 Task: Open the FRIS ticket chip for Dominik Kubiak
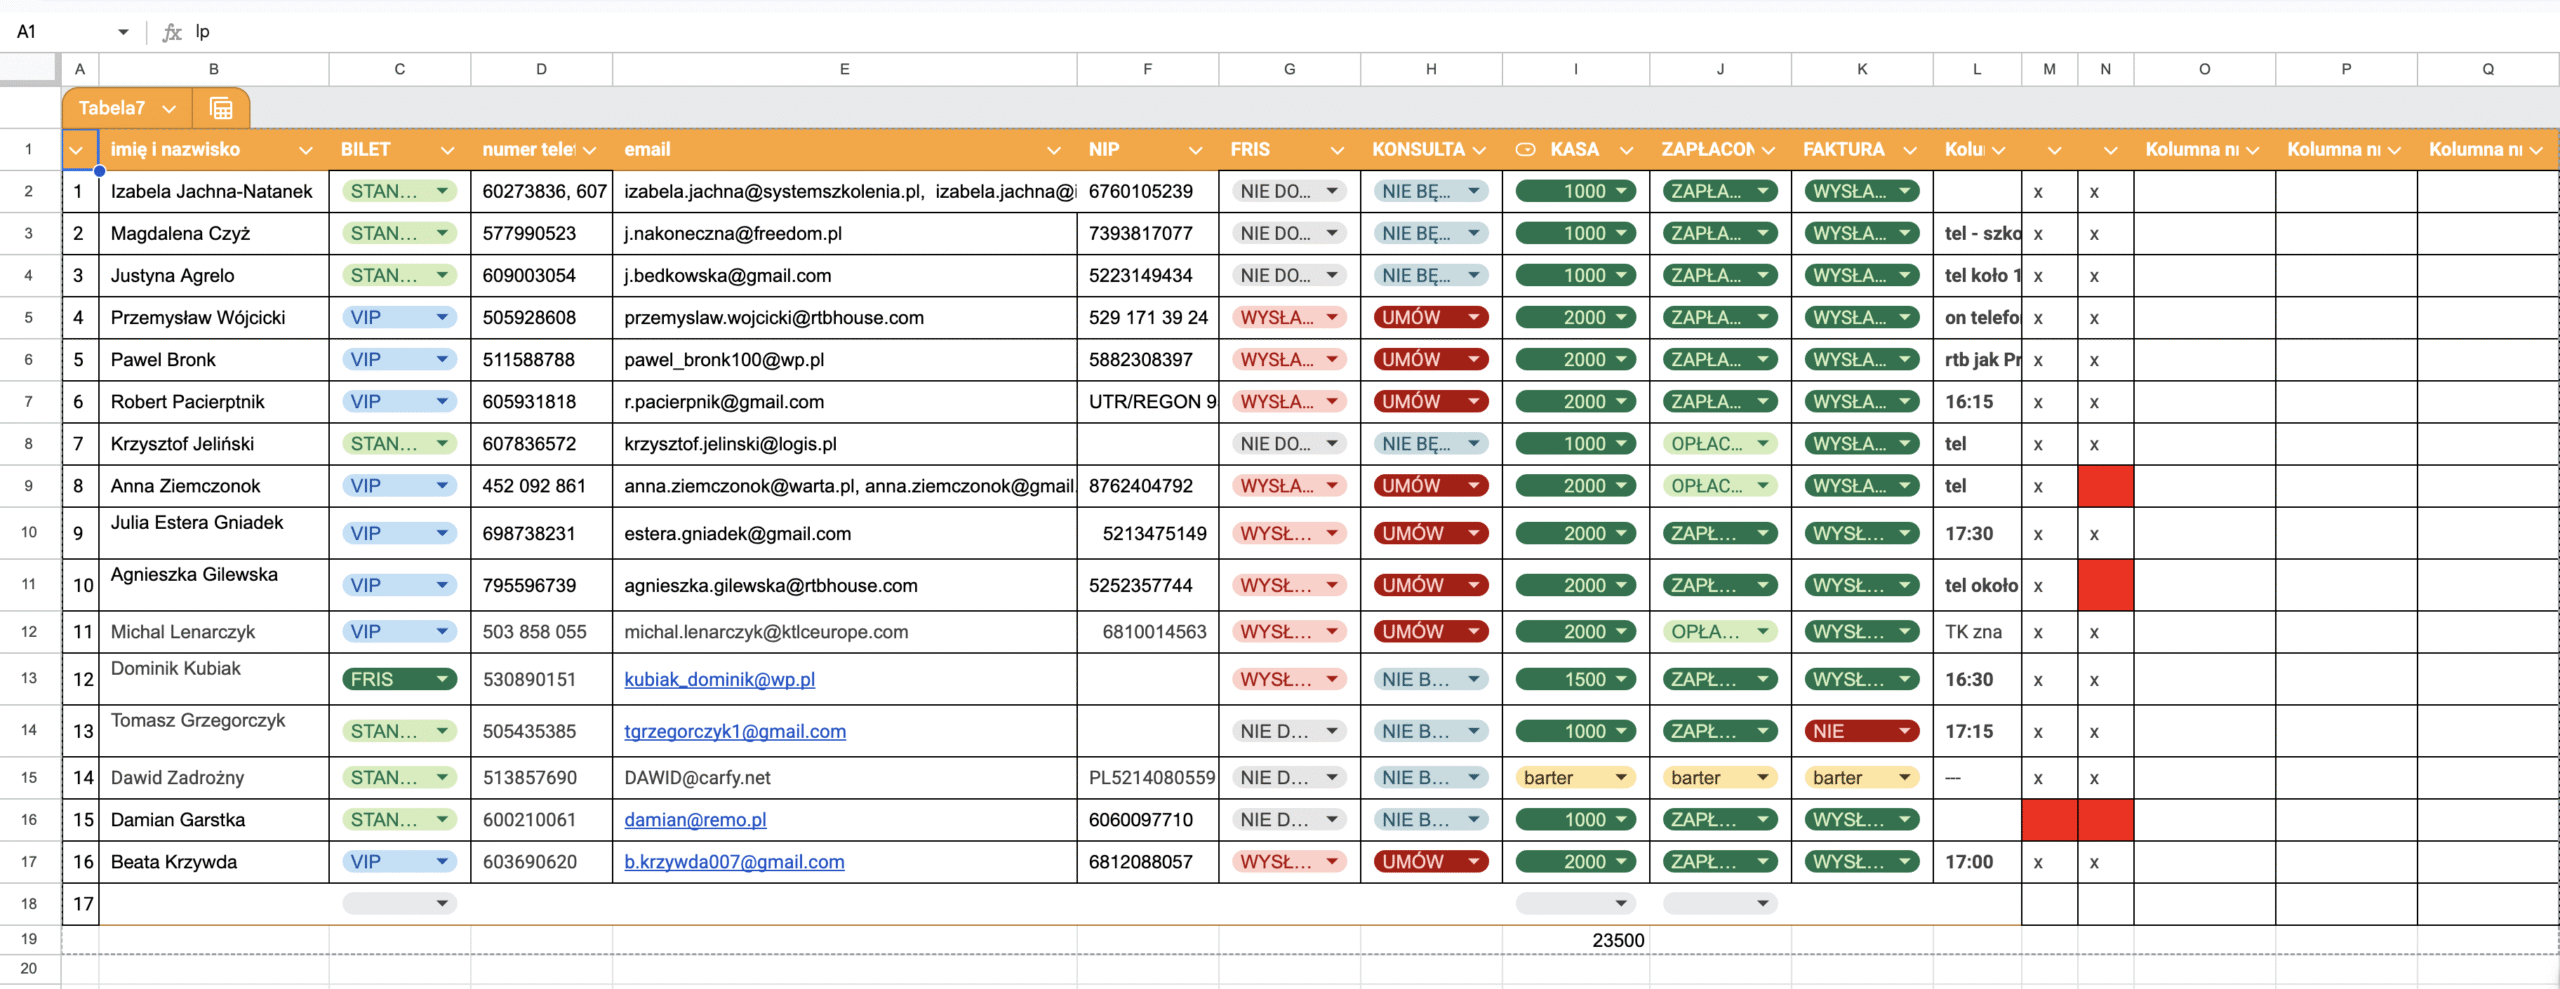(399, 679)
